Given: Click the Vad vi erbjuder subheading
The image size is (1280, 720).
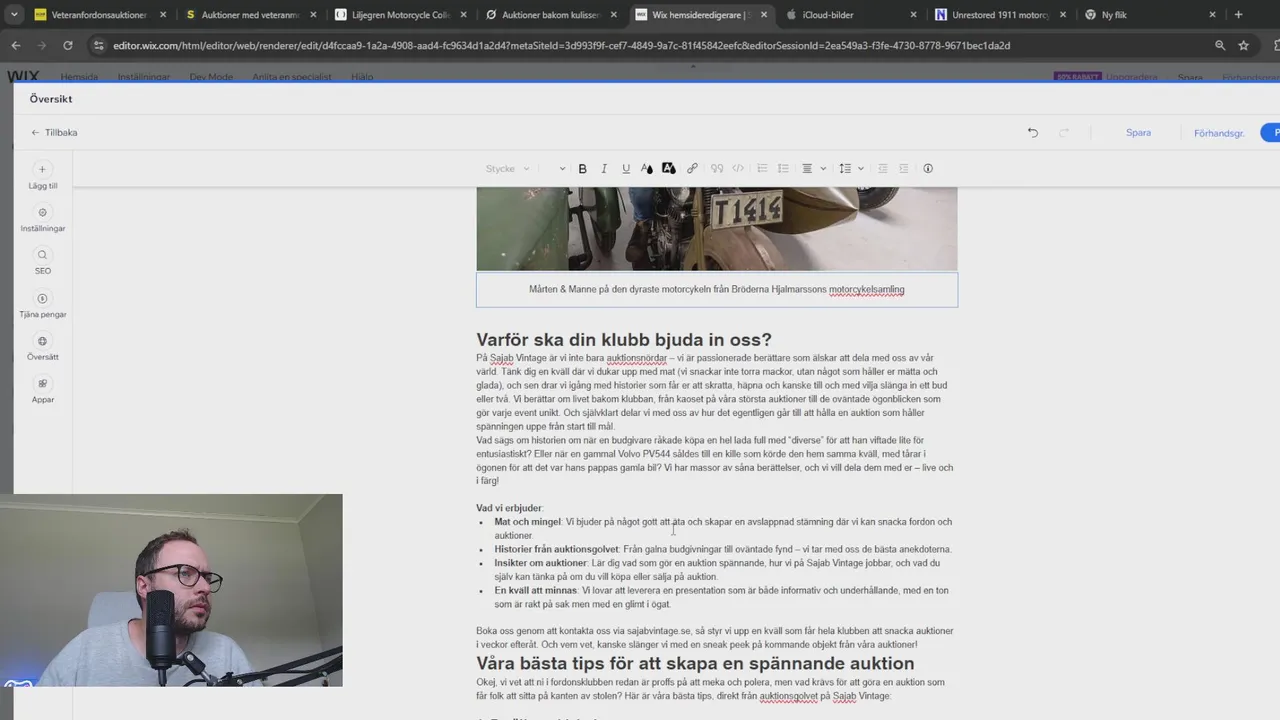Looking at the screenshot, I should 509,508.
